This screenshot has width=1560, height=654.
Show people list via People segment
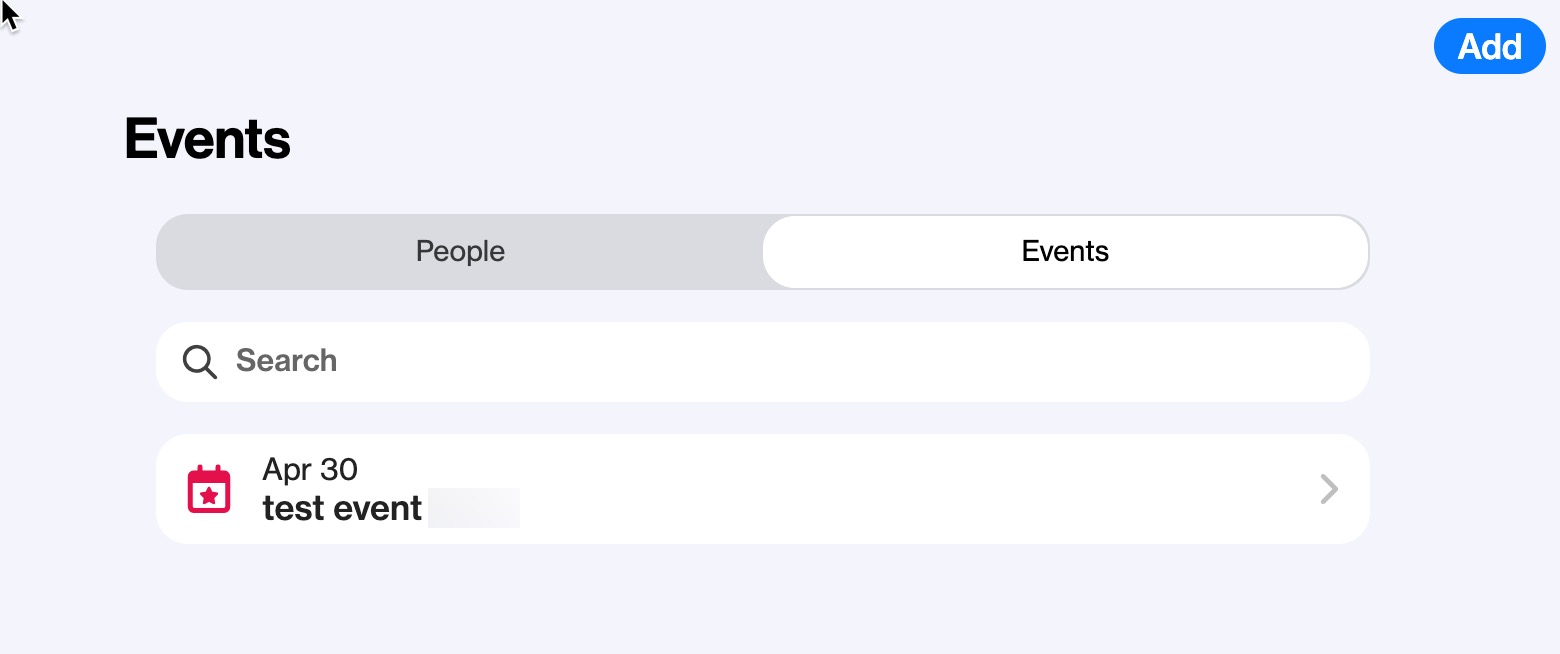coord(460,251)
